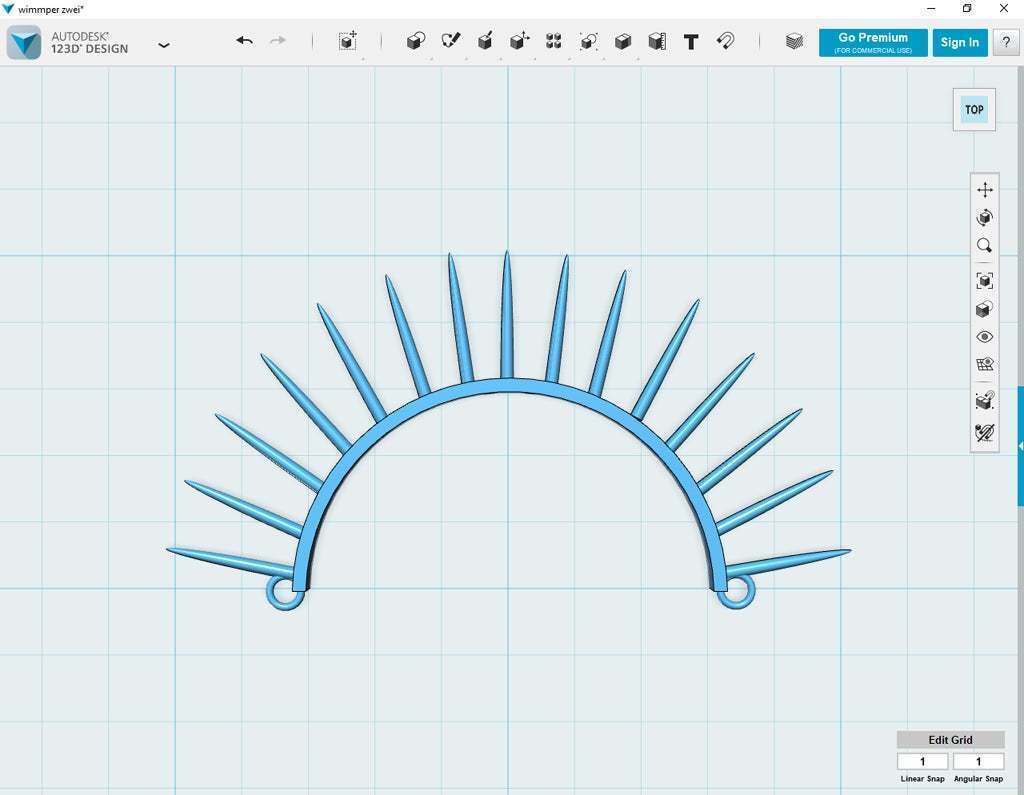Fit the model to the view
Viewport: 1024px width, 795px height.
coord(985,281)
